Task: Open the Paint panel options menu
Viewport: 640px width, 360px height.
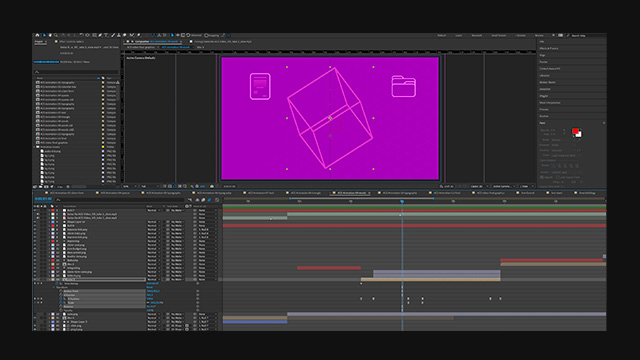Action: coord(604,123)
